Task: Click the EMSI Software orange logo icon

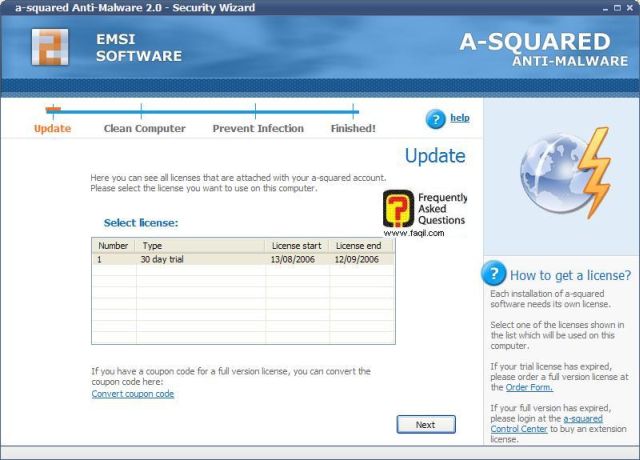Action: [x=49, y=47]
